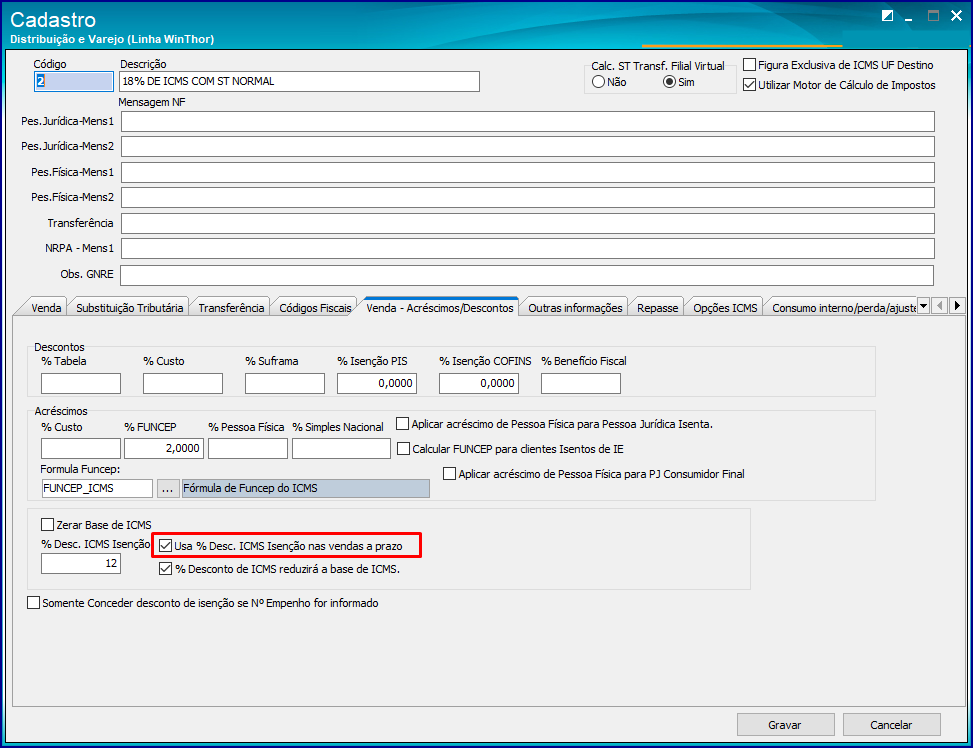The height and width of the screenshot is (748, 973).
Task: Toggle Figura Exclusiva de ICMS UF Destino
Action: [838, 65]
